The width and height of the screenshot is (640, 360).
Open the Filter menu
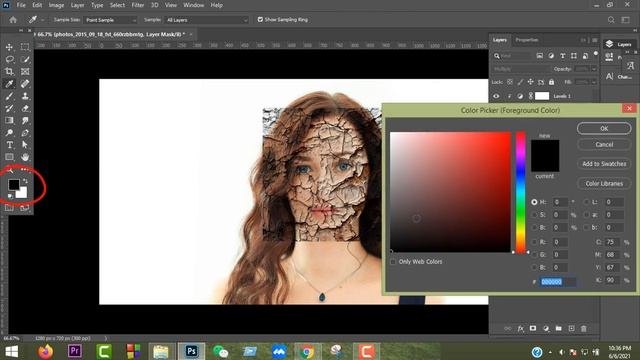click(x=138, y=5)
